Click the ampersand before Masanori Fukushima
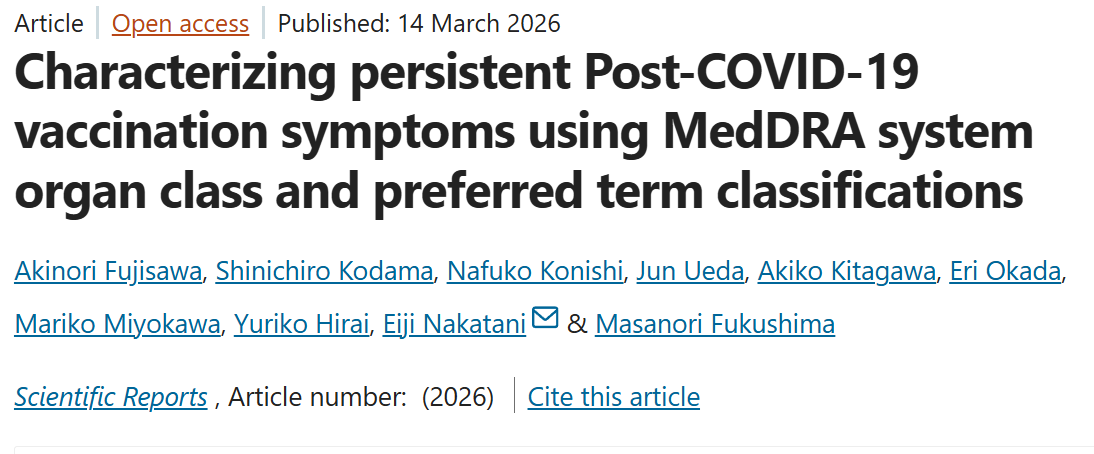 [577, 324]
